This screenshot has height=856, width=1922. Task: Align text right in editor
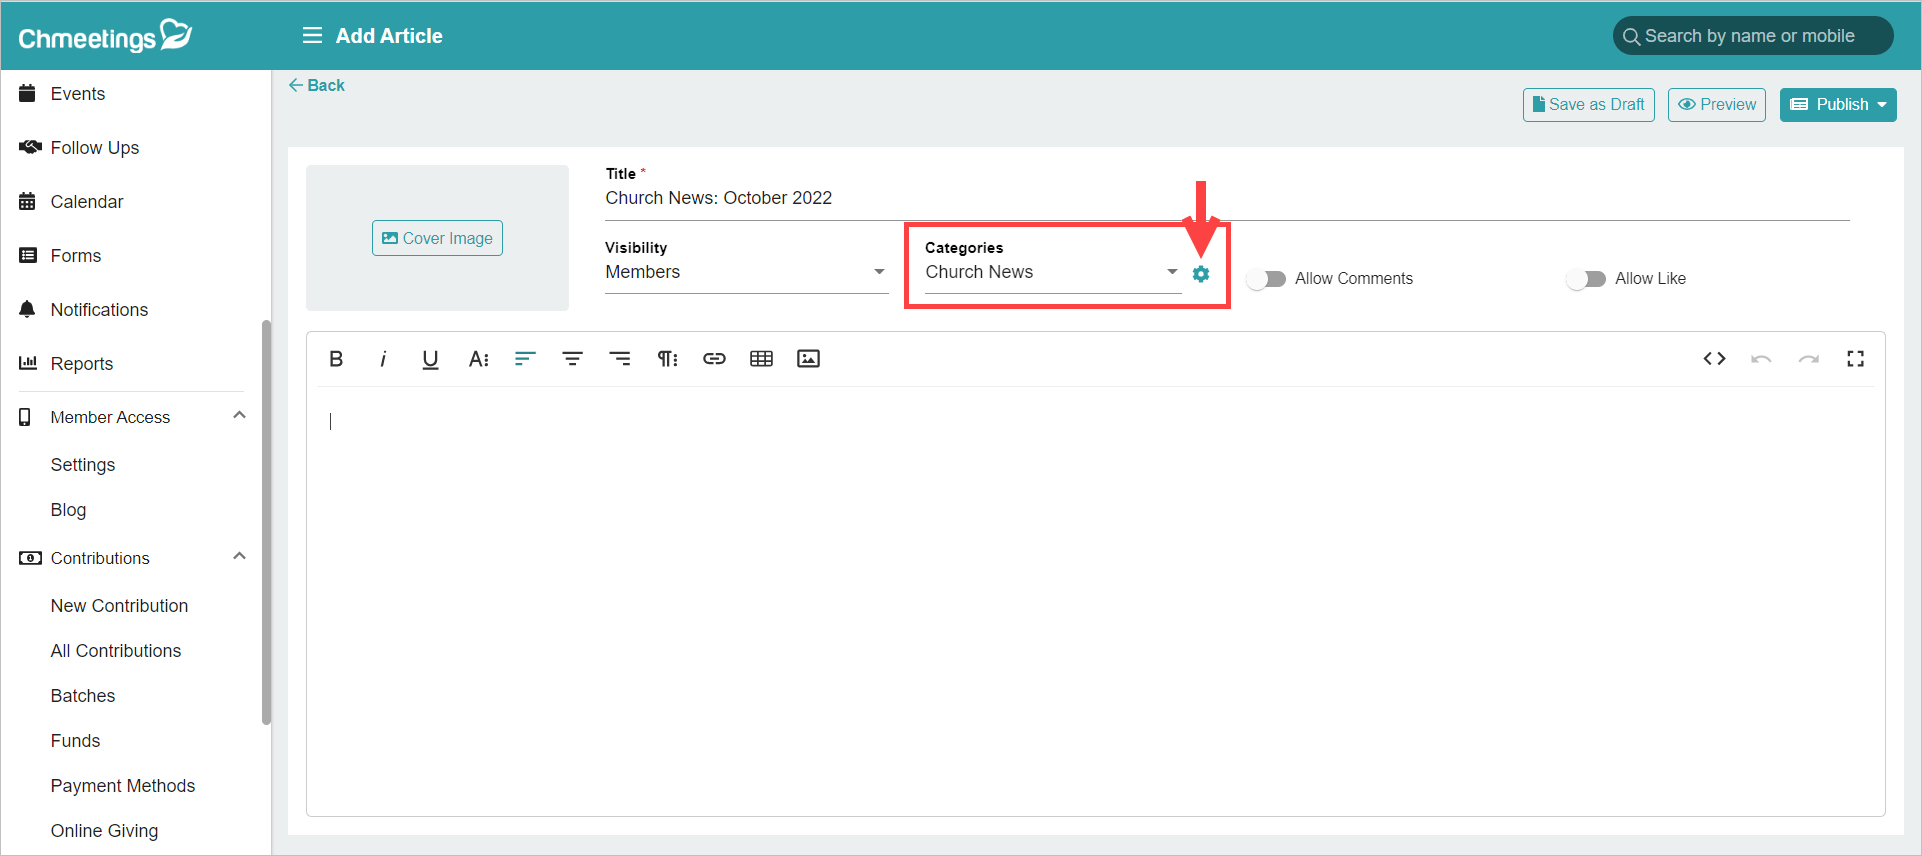coord(620,359)
